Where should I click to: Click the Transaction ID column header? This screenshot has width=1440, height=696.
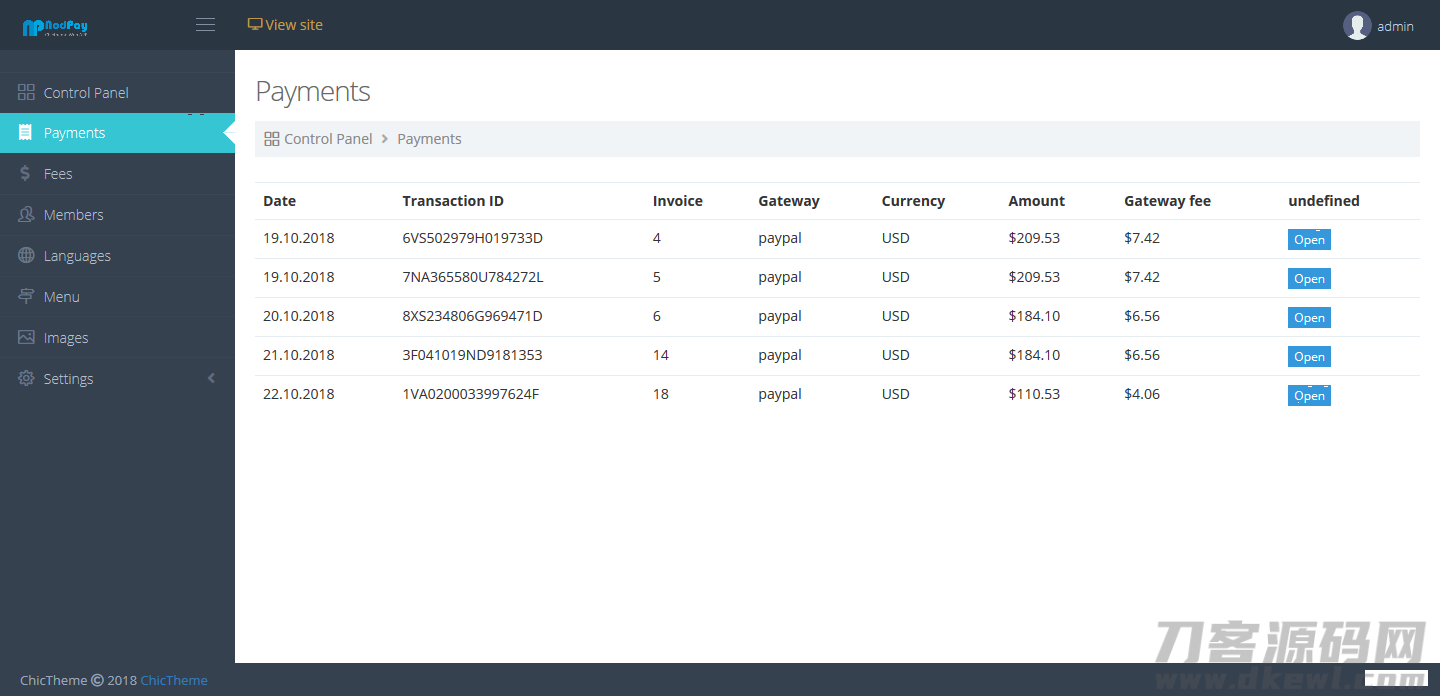(x=453, y=201)
